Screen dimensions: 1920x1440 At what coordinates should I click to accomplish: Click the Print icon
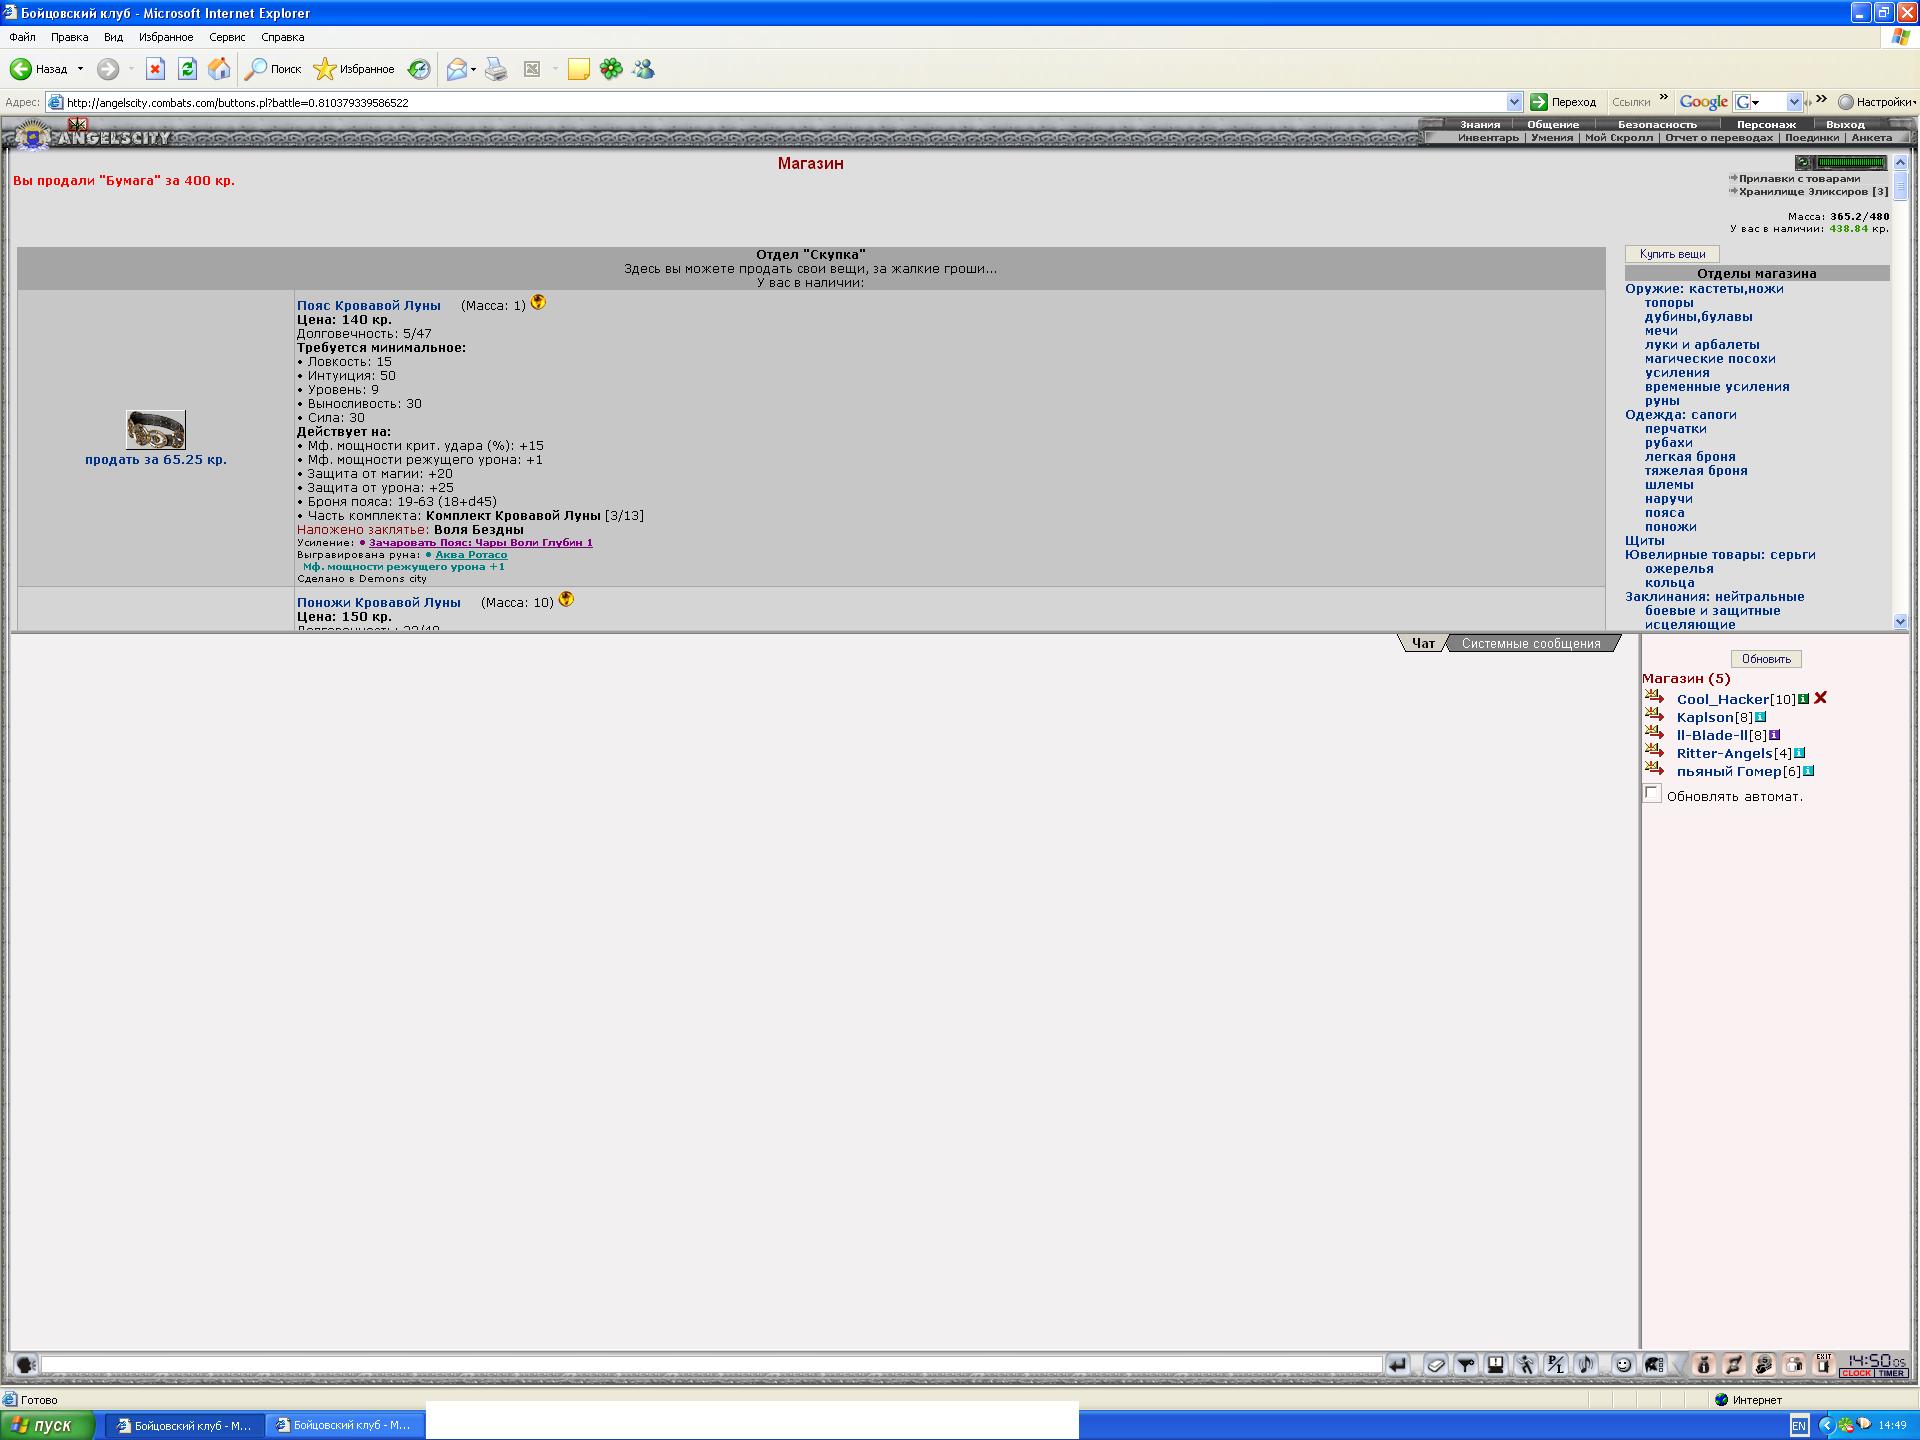coord(496,69)
